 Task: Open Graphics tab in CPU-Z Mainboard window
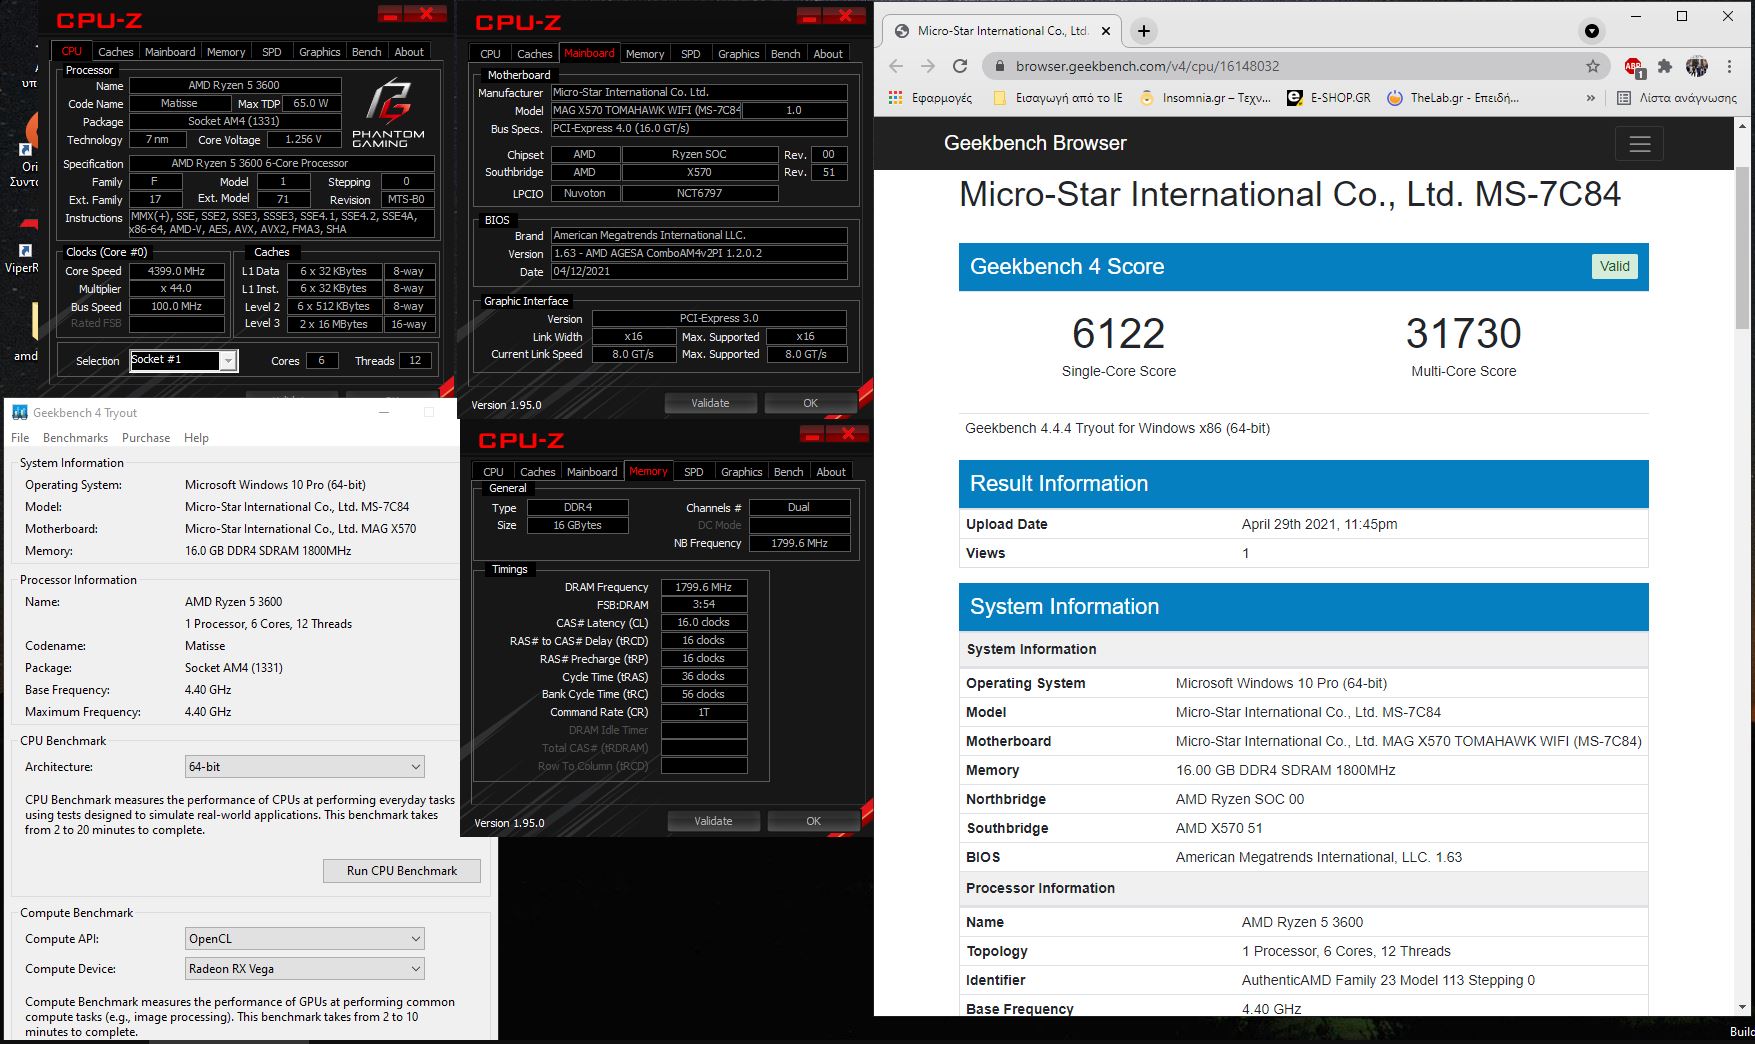point(738,54)
